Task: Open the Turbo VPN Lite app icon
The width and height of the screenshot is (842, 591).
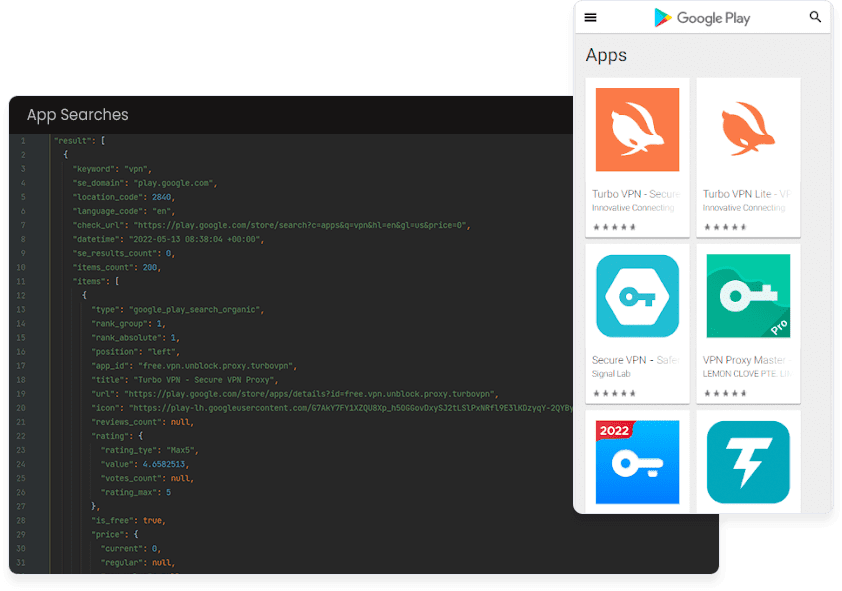Action: (748, 130)
